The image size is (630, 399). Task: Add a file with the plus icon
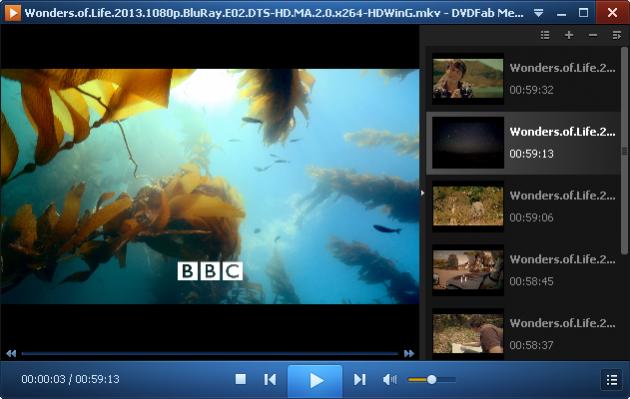coord(569,35)
